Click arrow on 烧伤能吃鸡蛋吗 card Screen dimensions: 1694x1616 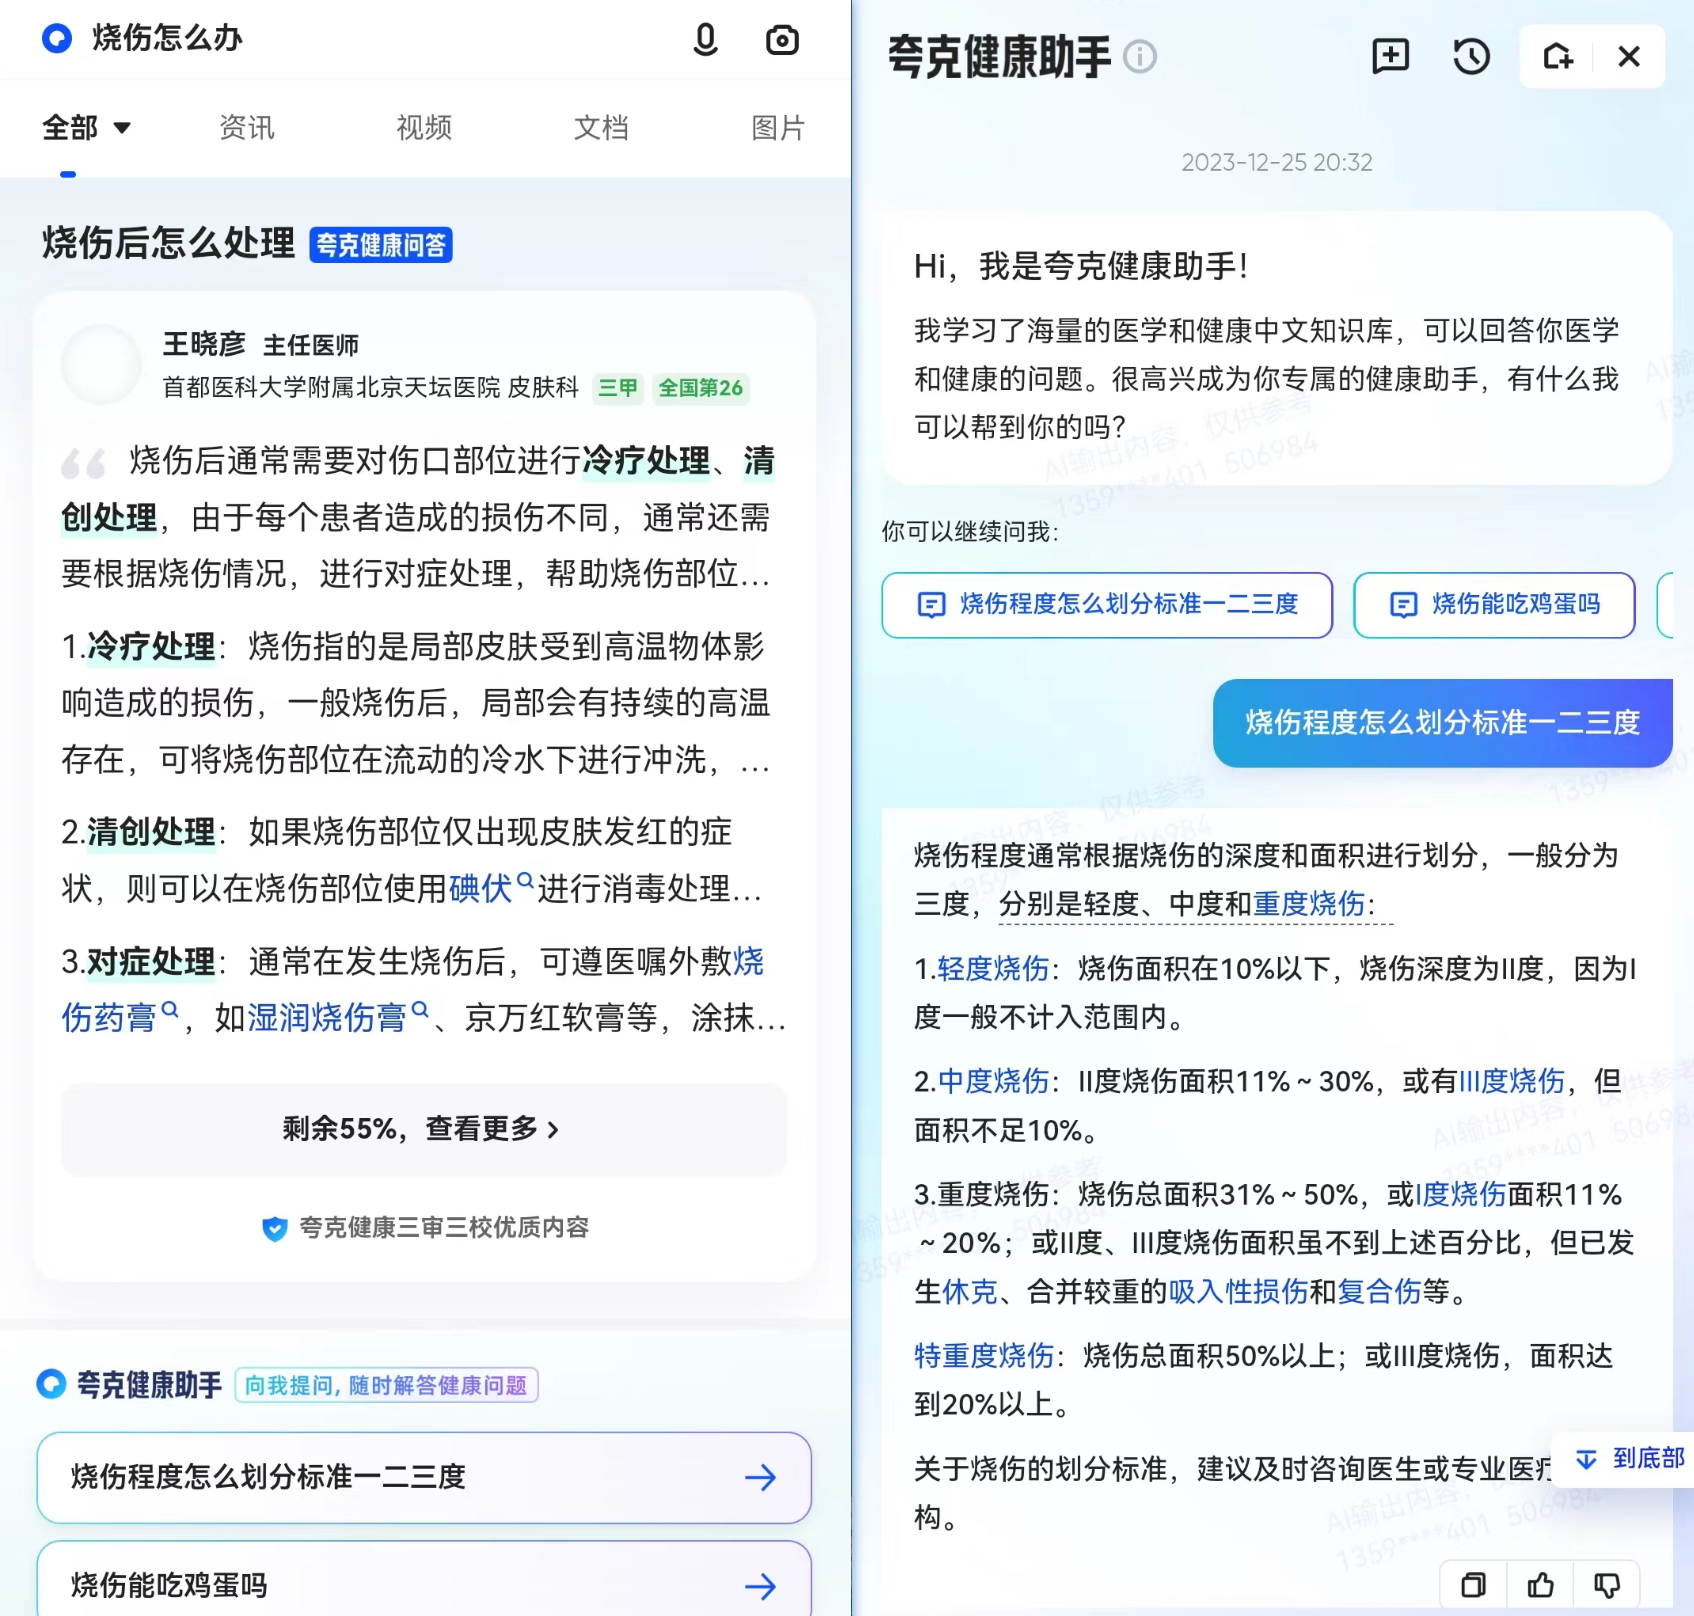pyautogui.click(x=760, y=1586)
